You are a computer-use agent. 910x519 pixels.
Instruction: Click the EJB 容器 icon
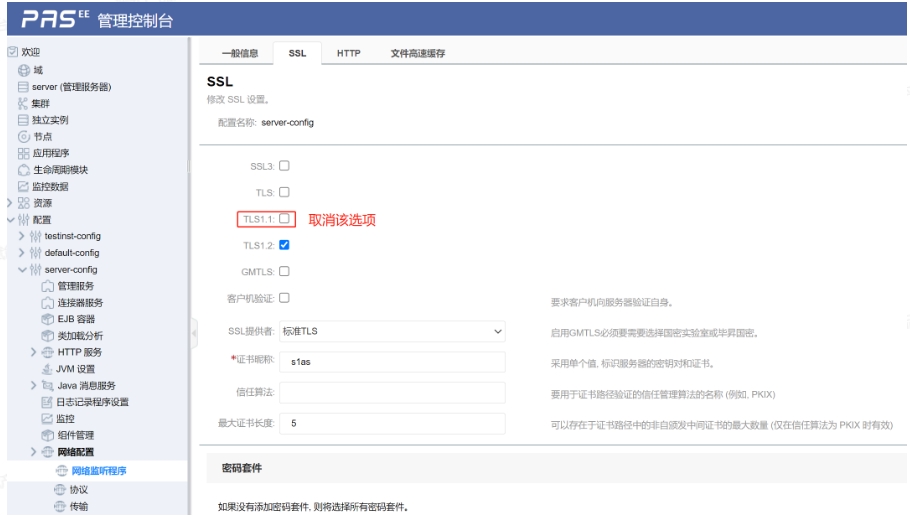pos(47,319)
